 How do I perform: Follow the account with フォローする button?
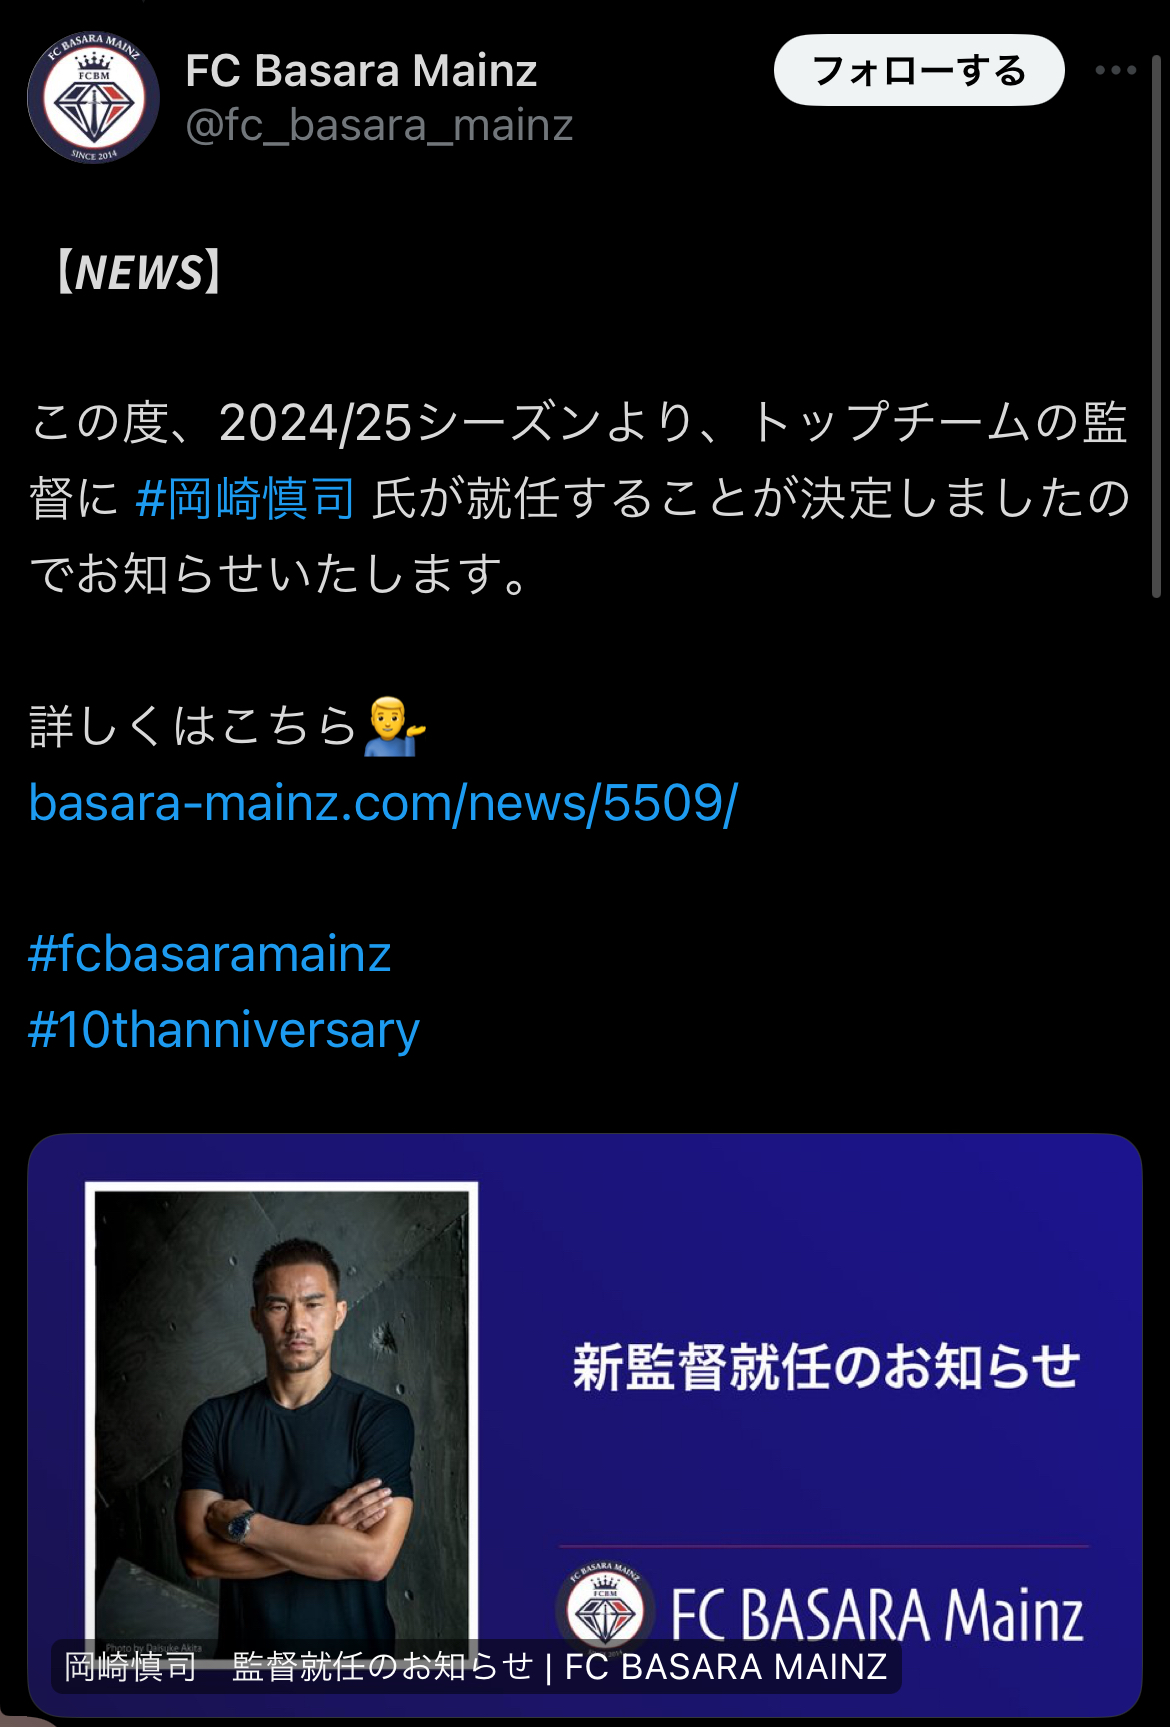pyautogui.click(x=919, y=70)
